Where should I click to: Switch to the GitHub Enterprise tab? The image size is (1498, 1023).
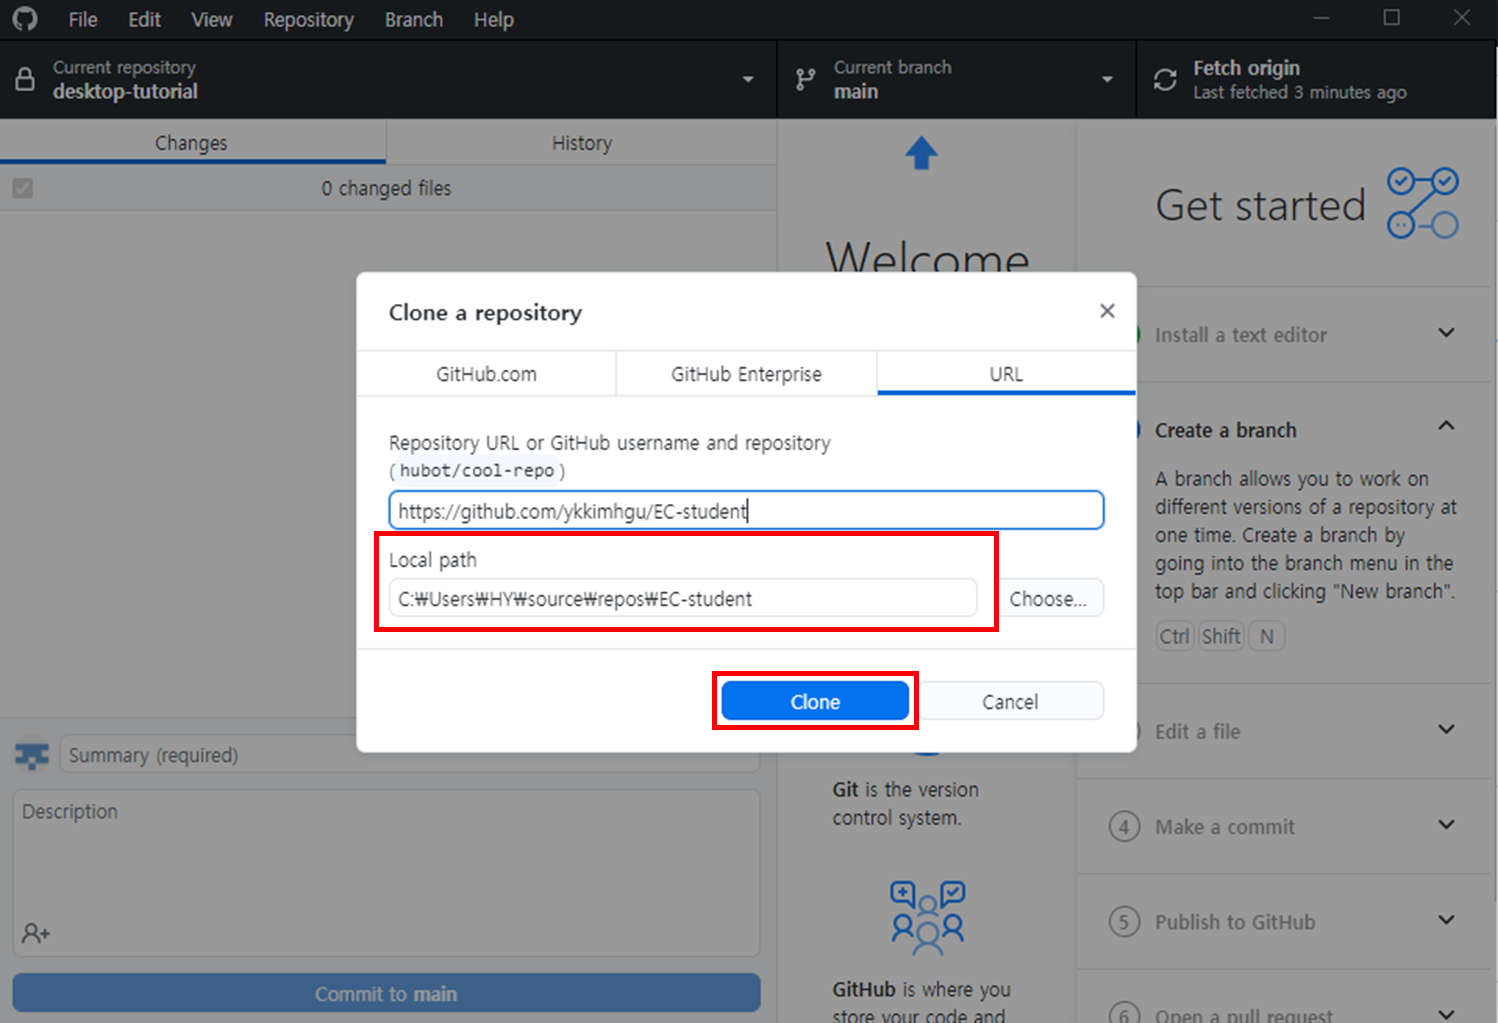point(746,374)
